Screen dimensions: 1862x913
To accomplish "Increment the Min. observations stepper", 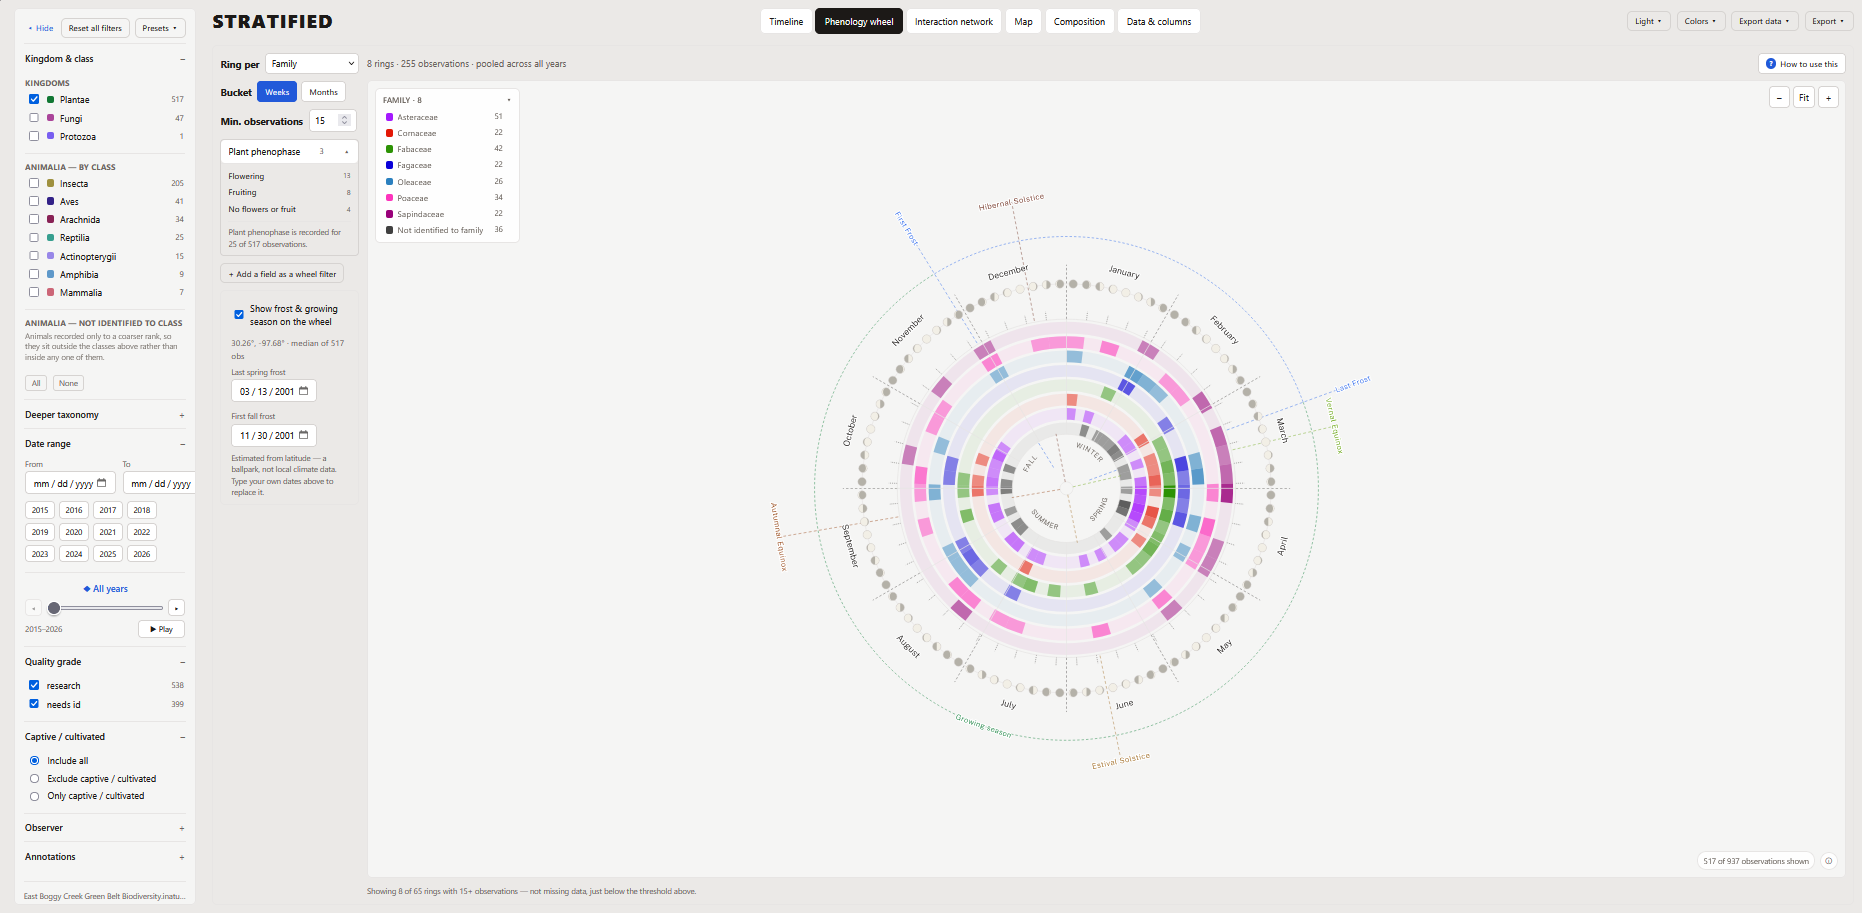I will pyautogui.click(x=345, y=117).
